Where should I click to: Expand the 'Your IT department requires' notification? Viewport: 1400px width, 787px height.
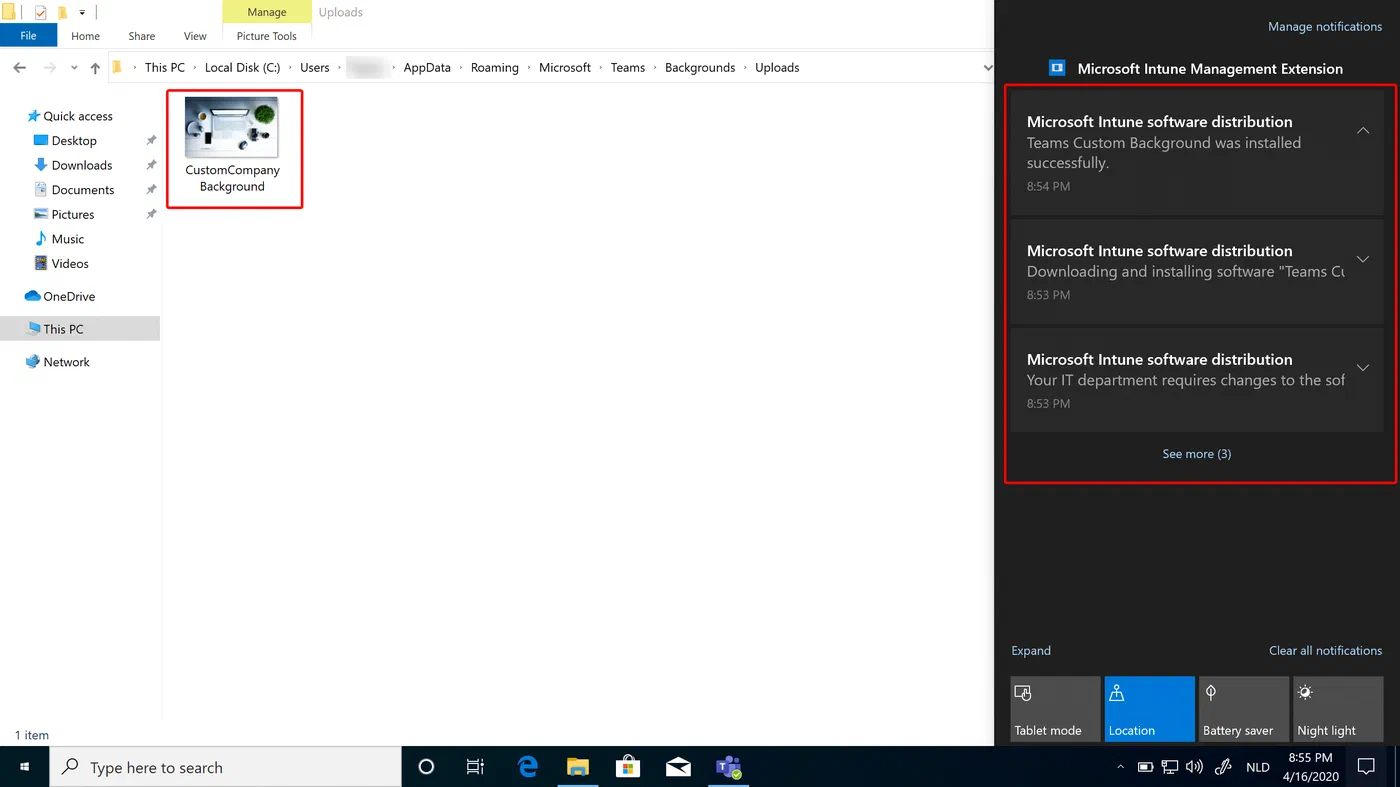[x=1363, y=367]
